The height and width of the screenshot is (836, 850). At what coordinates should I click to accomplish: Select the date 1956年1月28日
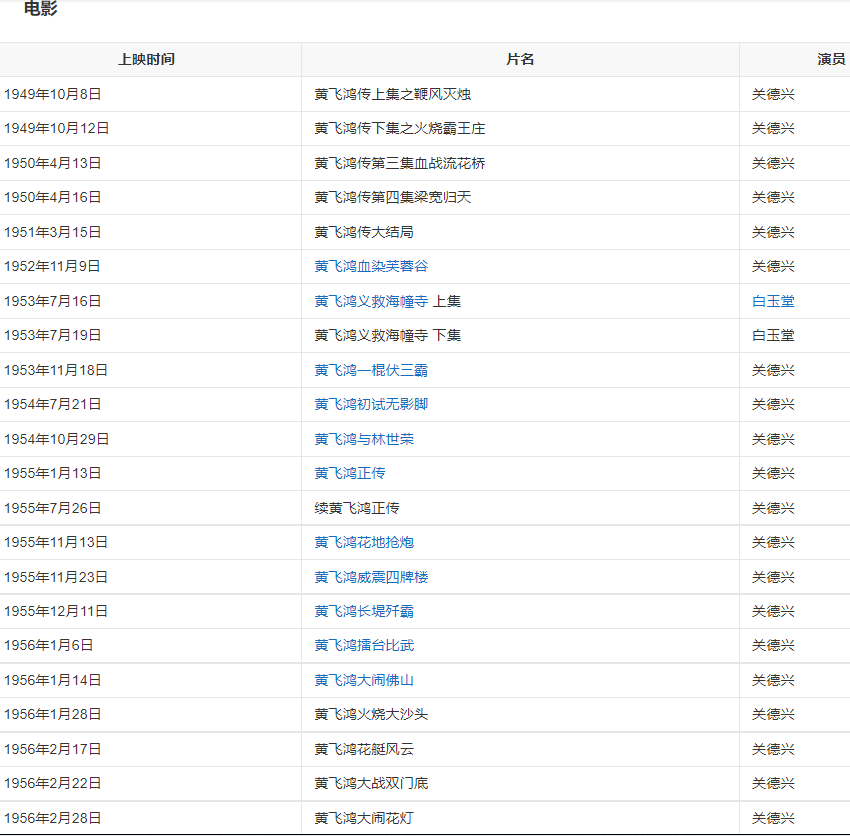pyautogui.click(x=53, y=714)
